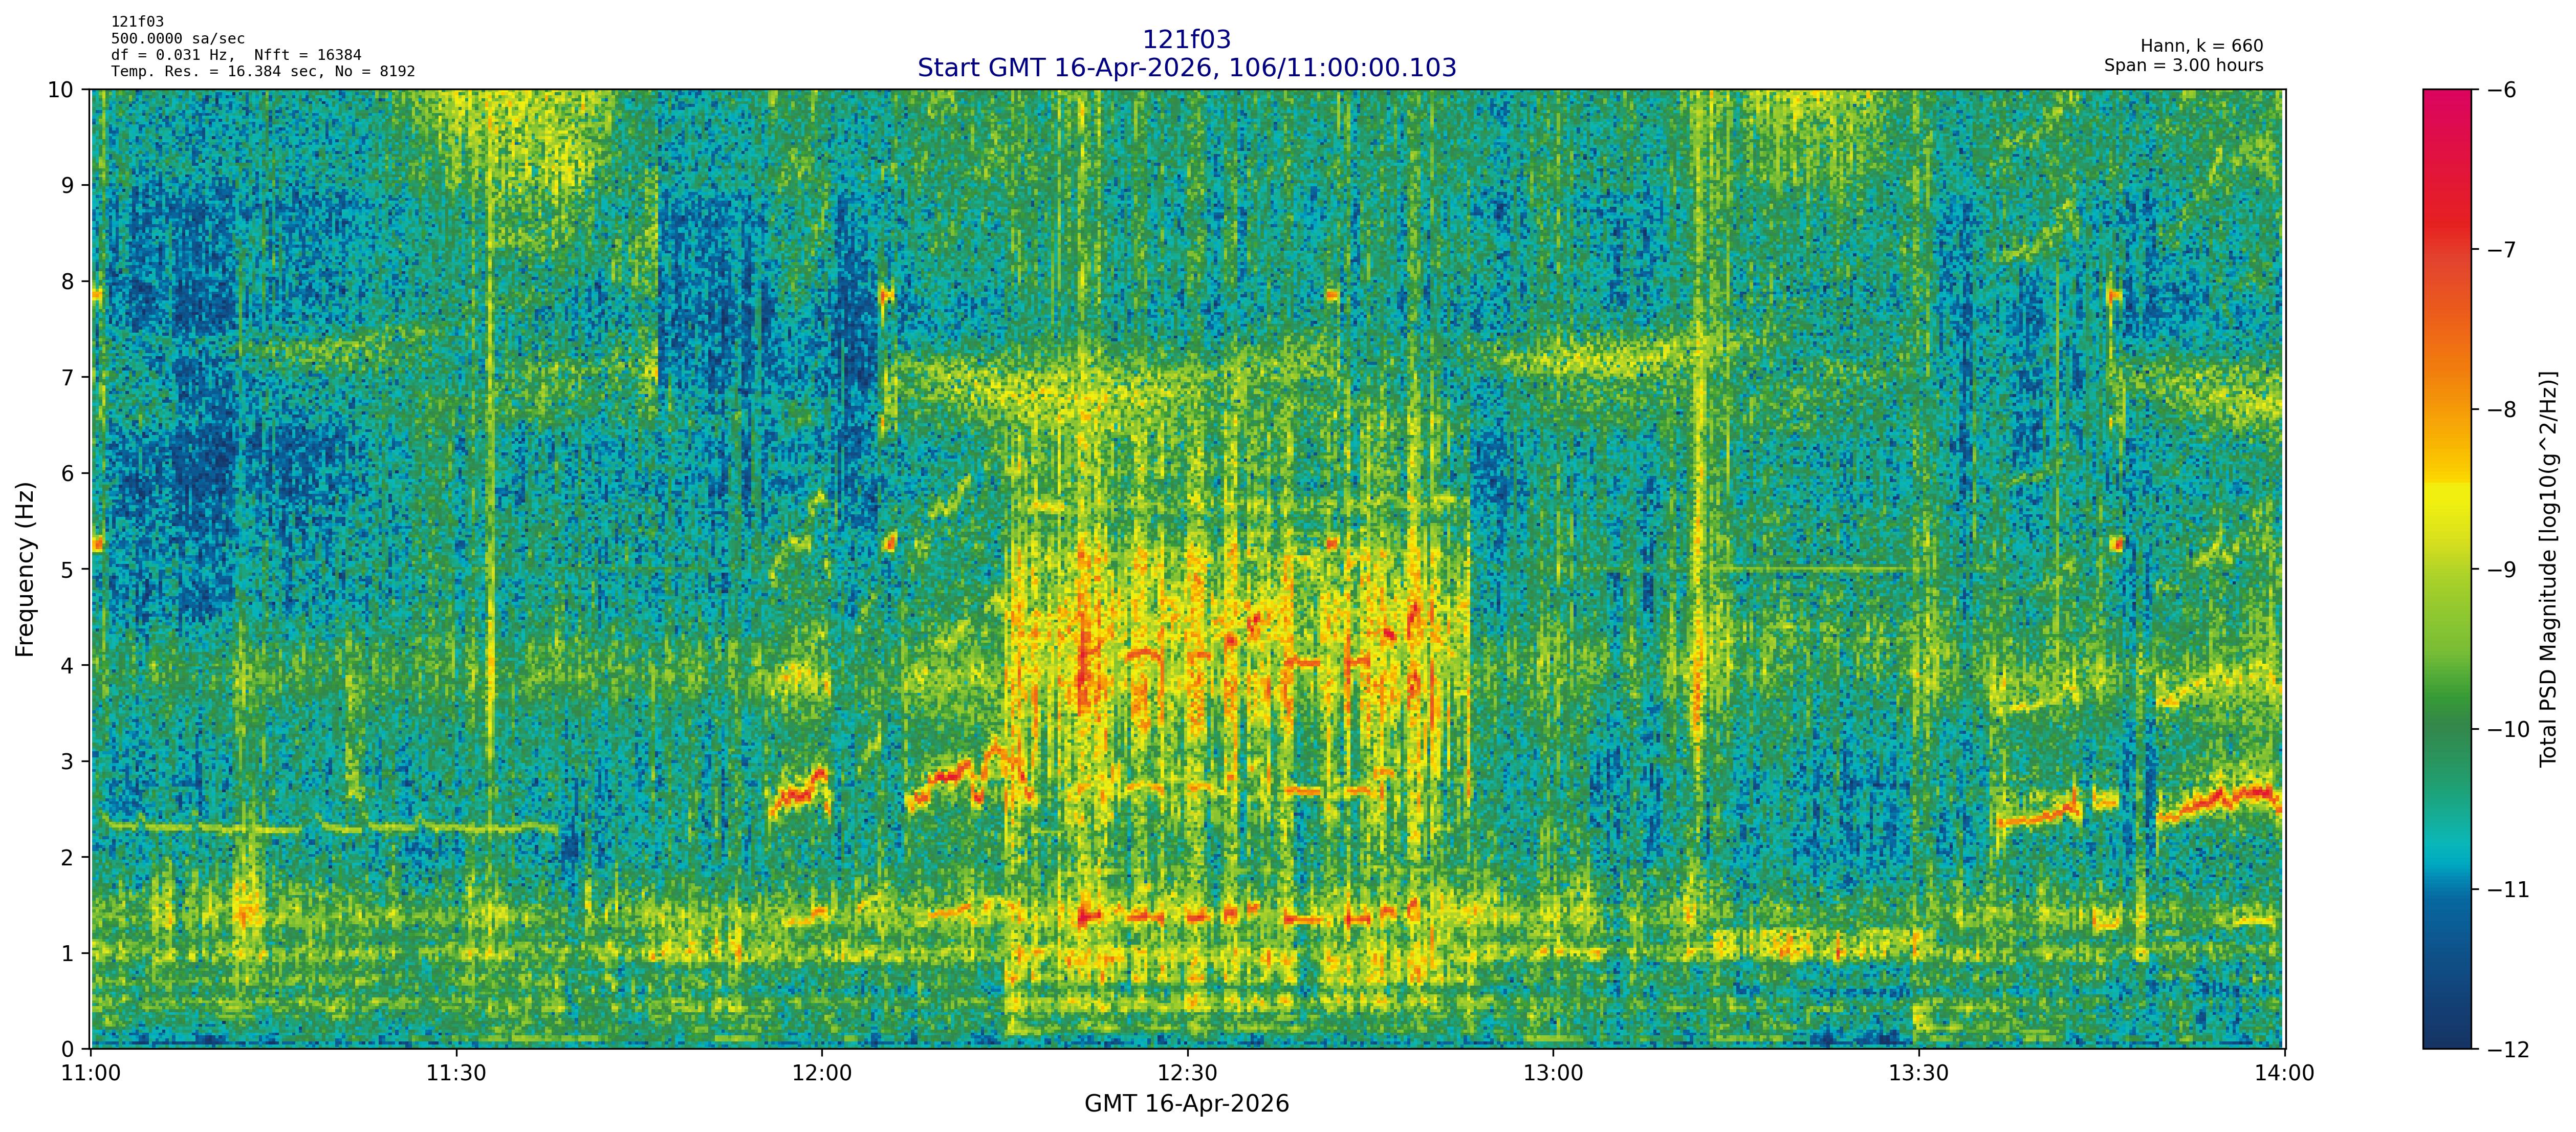Click the 121f03 plot title
The width and height of the screenshot is (2576, 1132).
coord(1186,39)
